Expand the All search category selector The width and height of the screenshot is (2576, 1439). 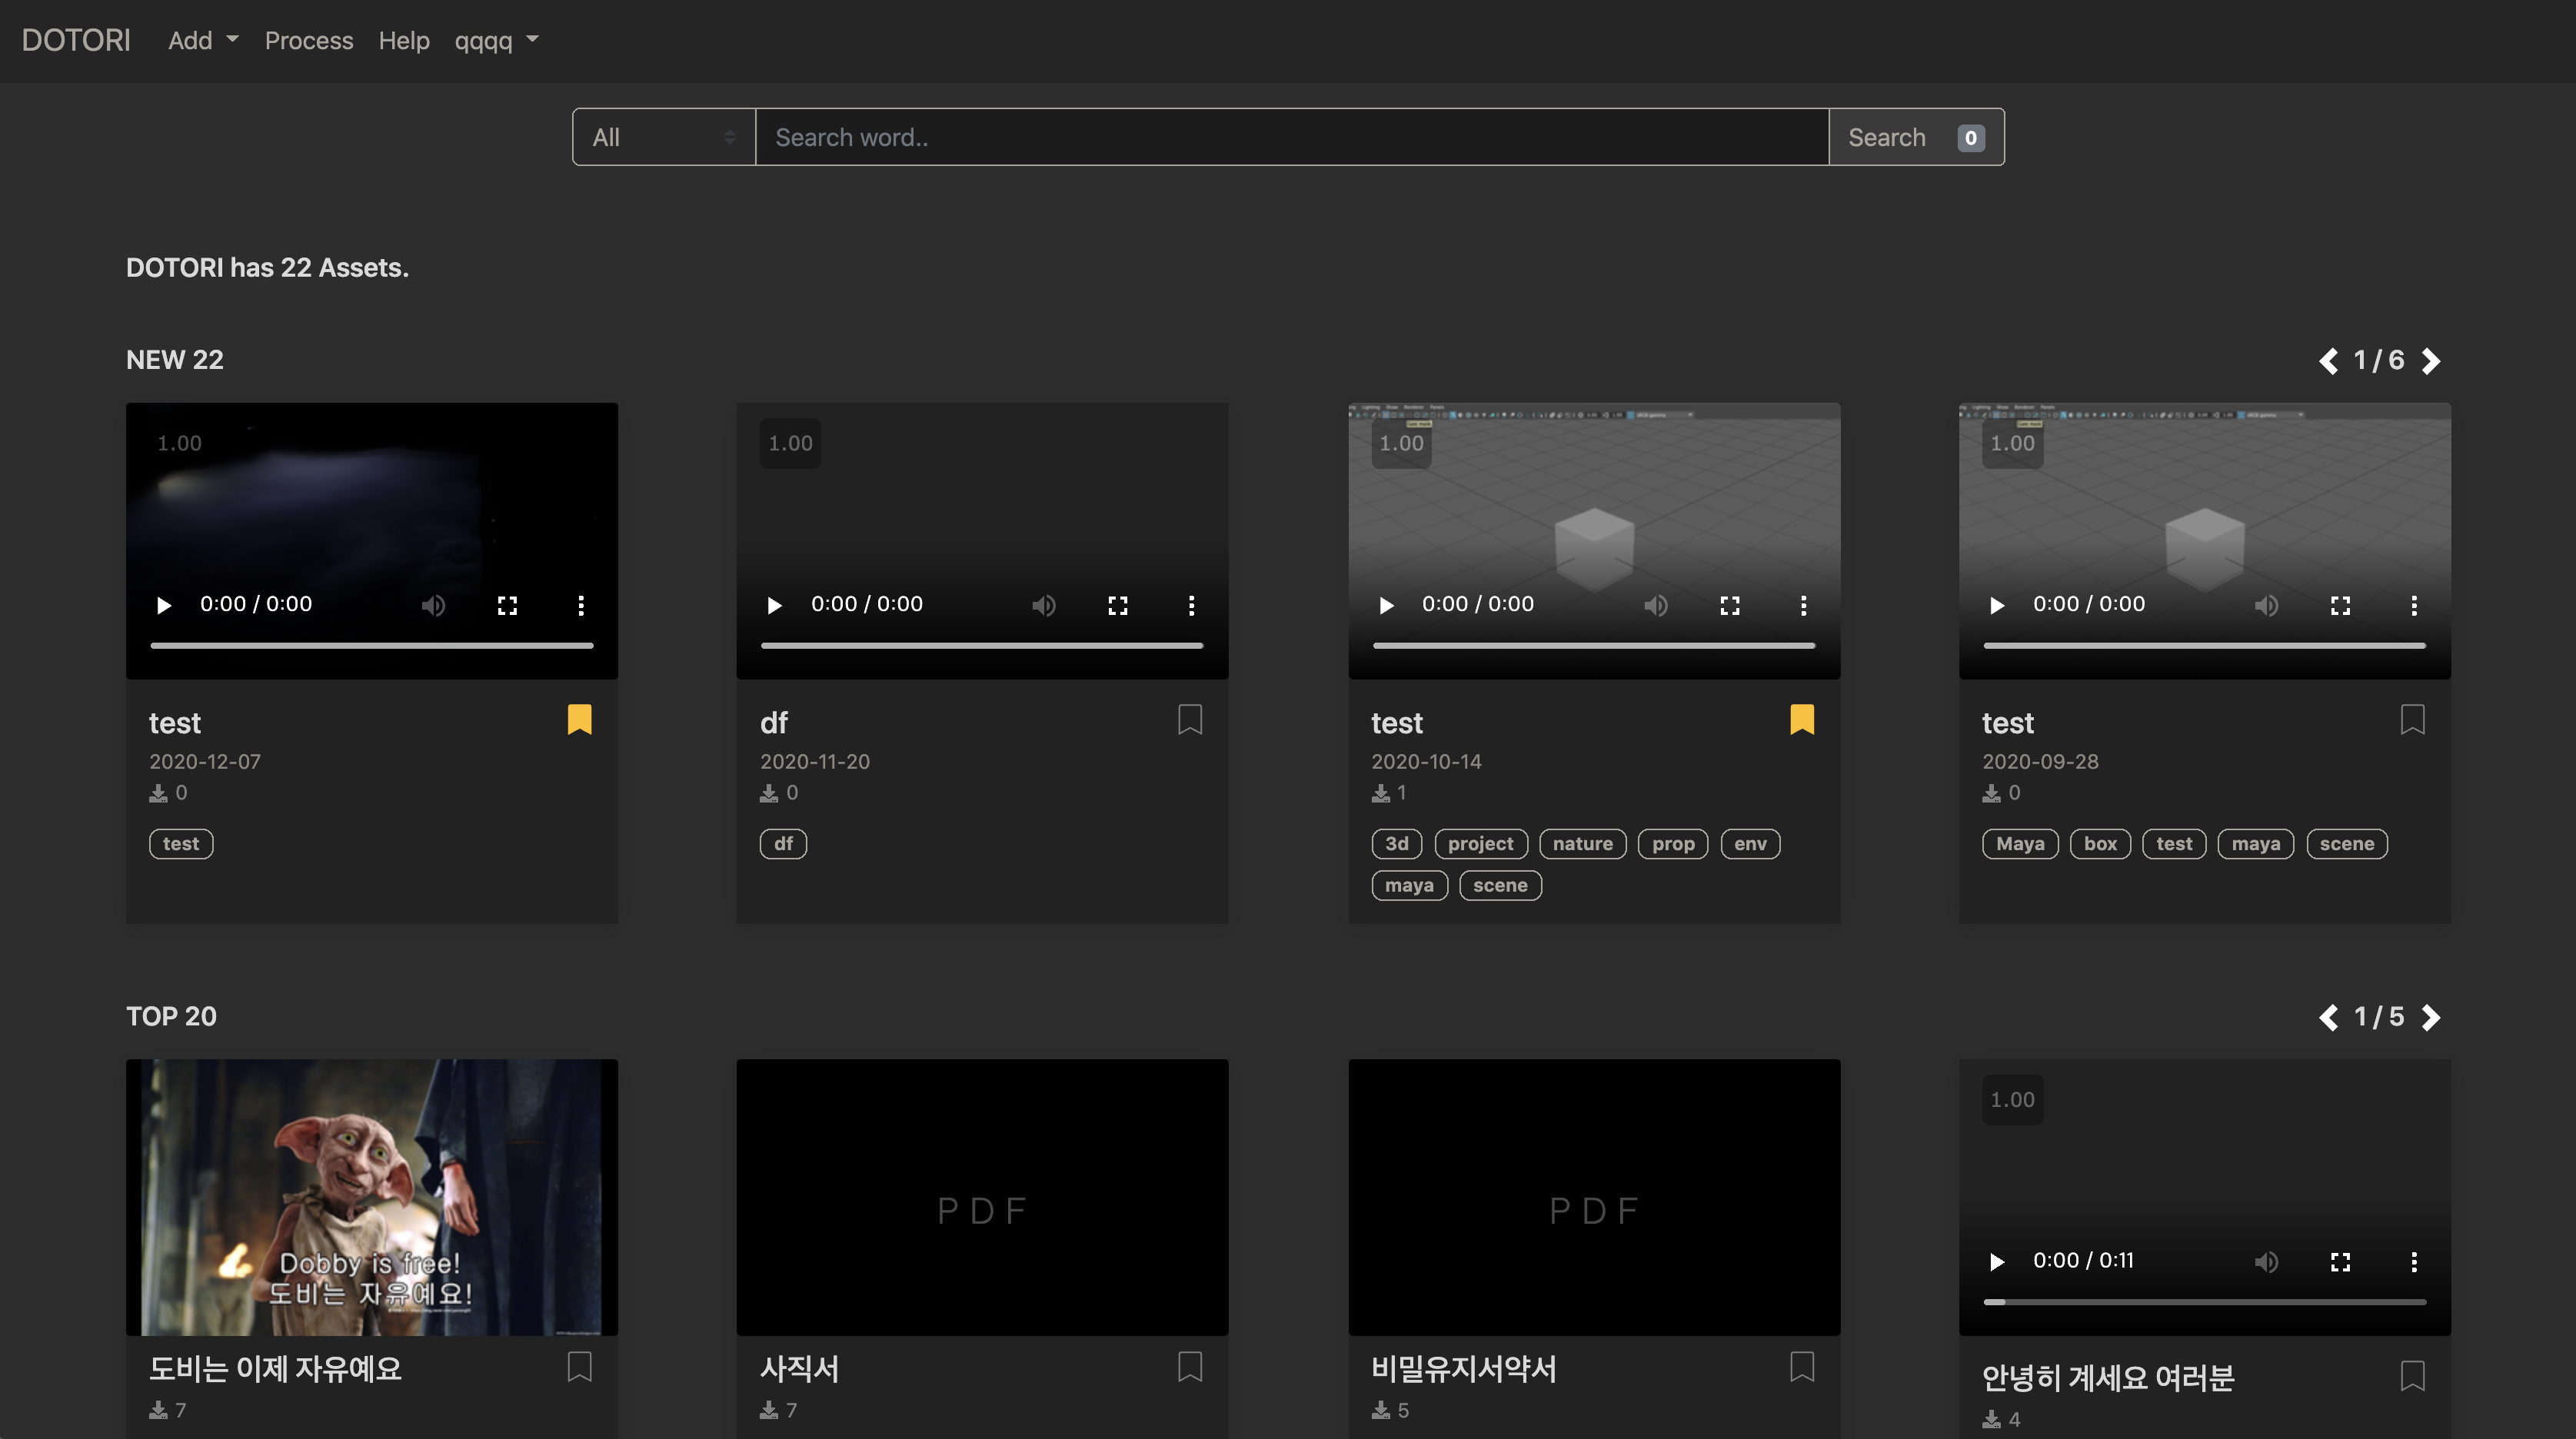pos(664,137)
